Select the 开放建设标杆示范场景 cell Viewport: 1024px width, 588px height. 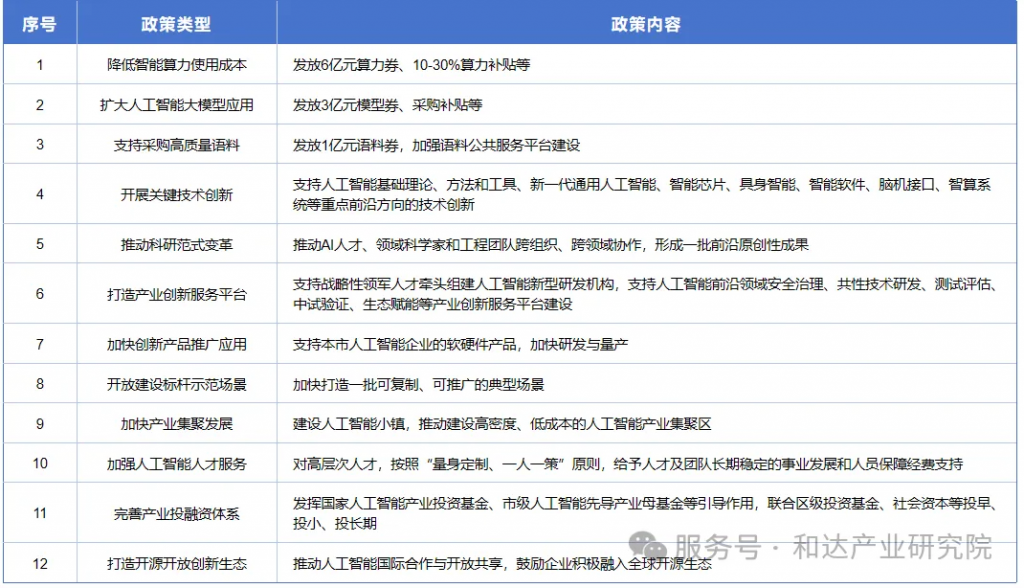[177, 384]
